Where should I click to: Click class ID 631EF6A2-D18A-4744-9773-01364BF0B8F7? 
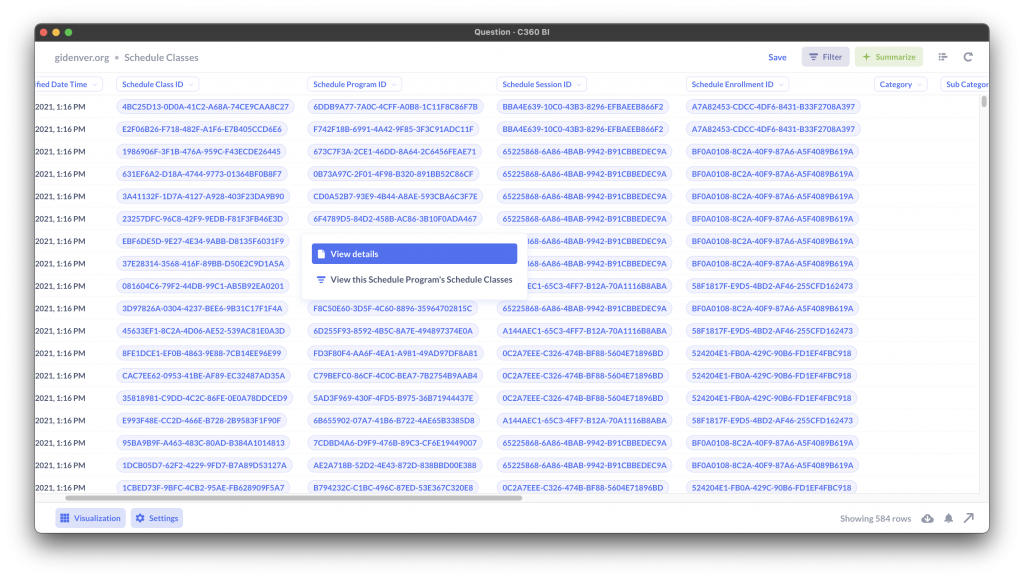[x=202, y=174]
